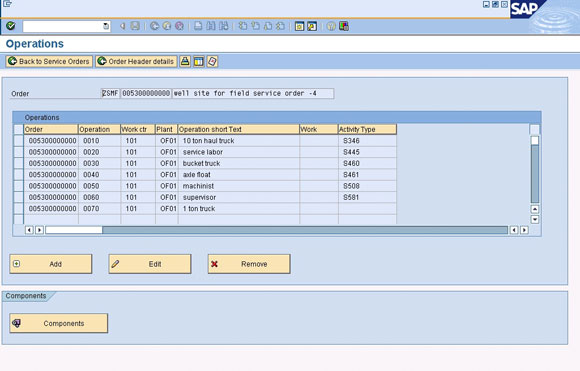This screenshot has width=580, height=371.
Task: Click the red Cancel icon in toolbar
Action: tap(179, 26)
